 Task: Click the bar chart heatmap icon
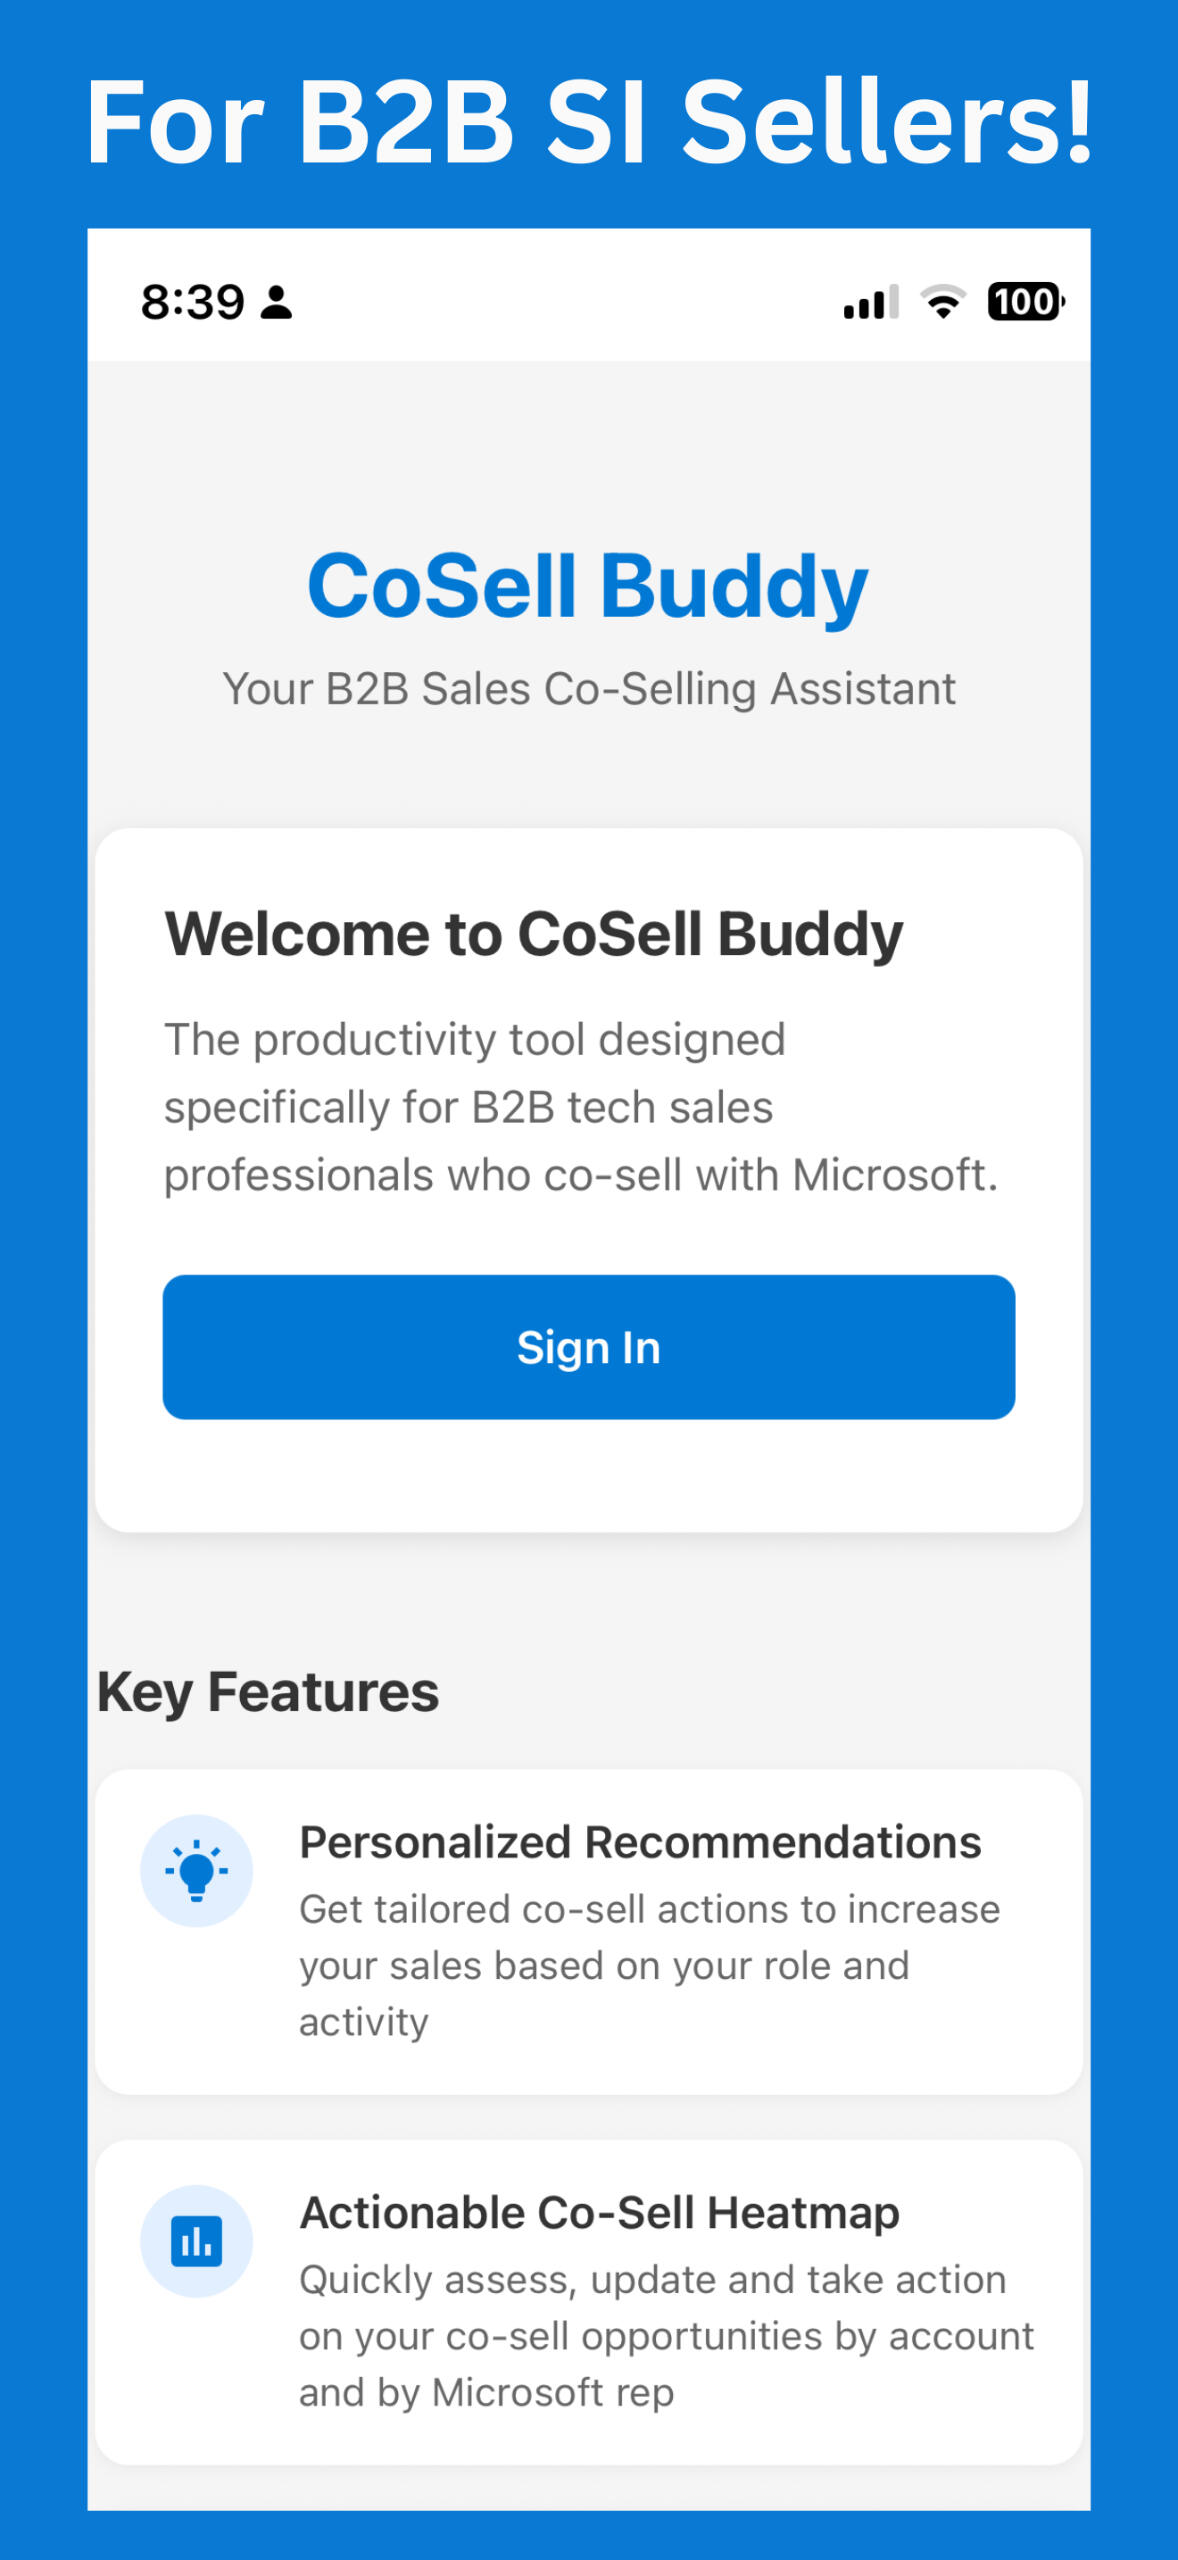pos(196,2240)
